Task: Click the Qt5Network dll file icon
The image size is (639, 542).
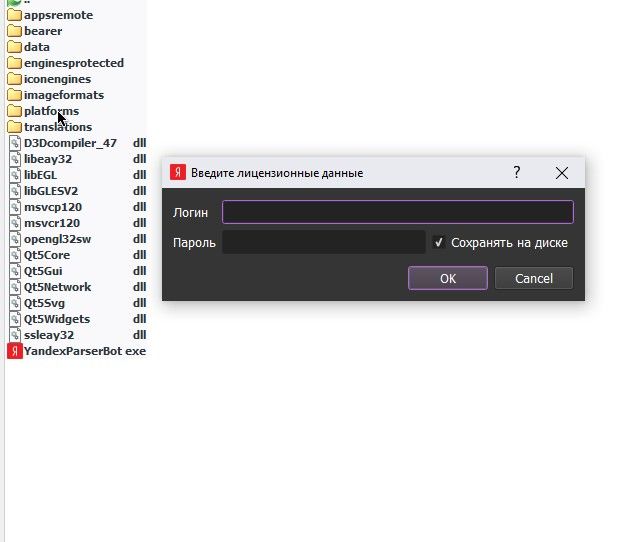Action: 15,287
